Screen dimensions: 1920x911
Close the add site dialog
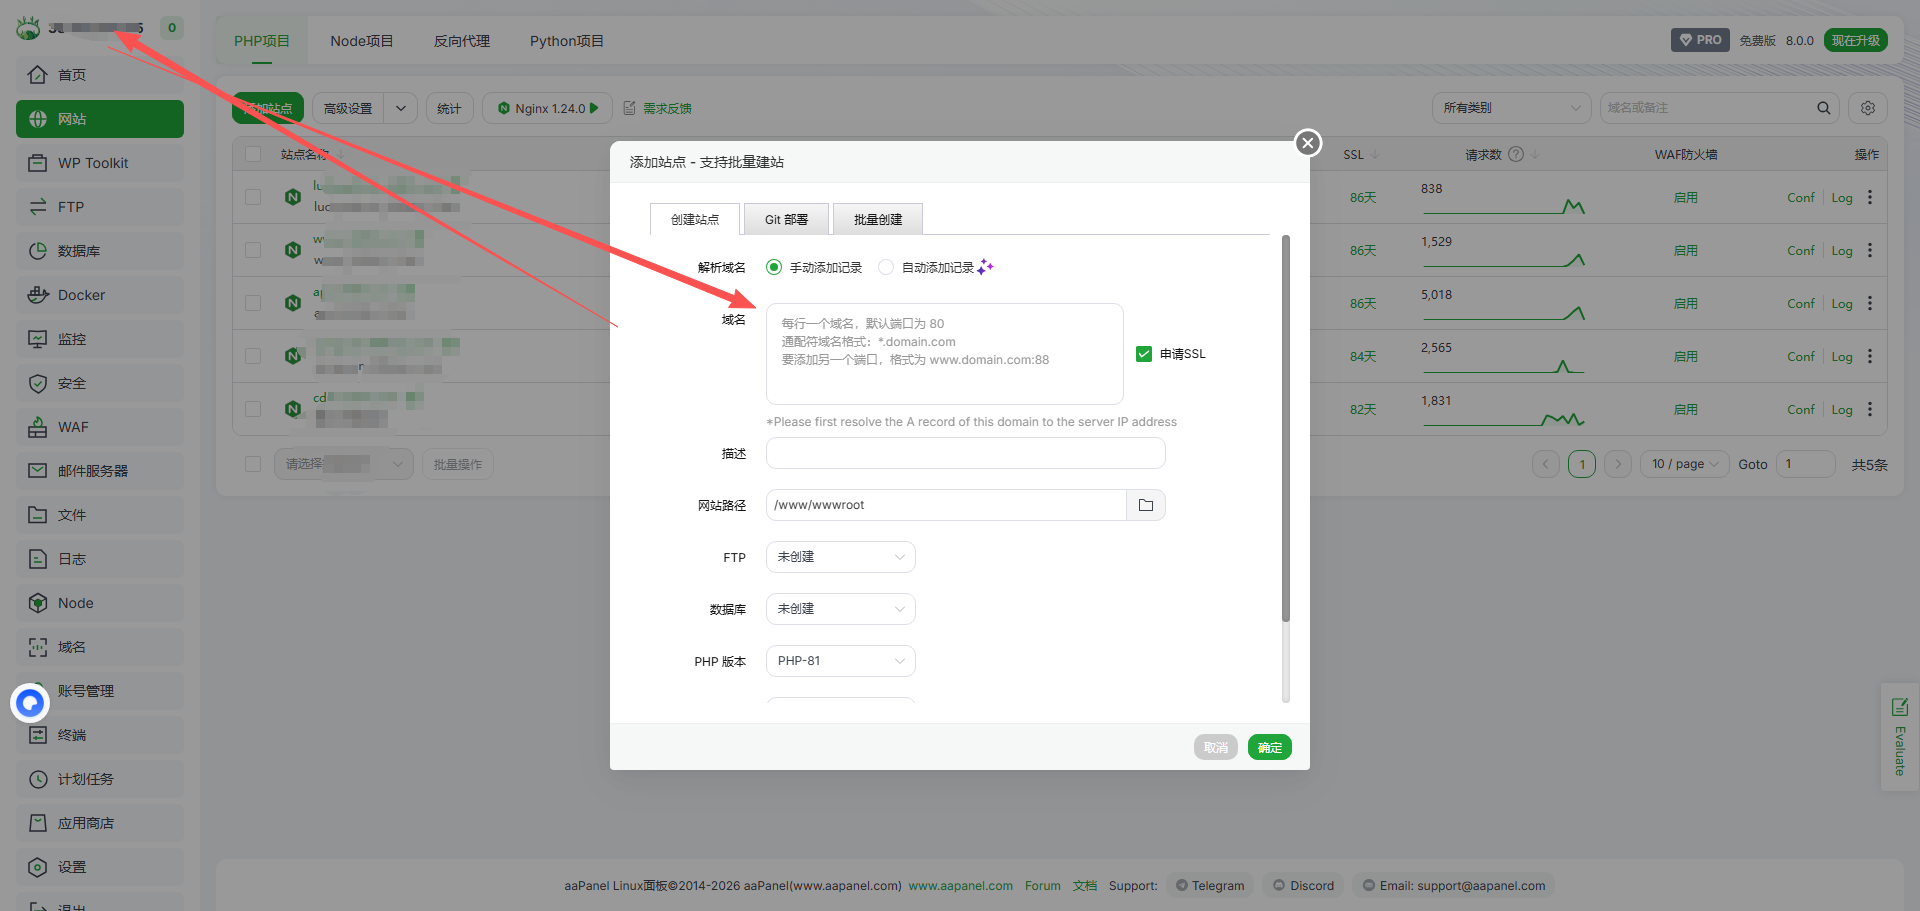(1307, 143)
